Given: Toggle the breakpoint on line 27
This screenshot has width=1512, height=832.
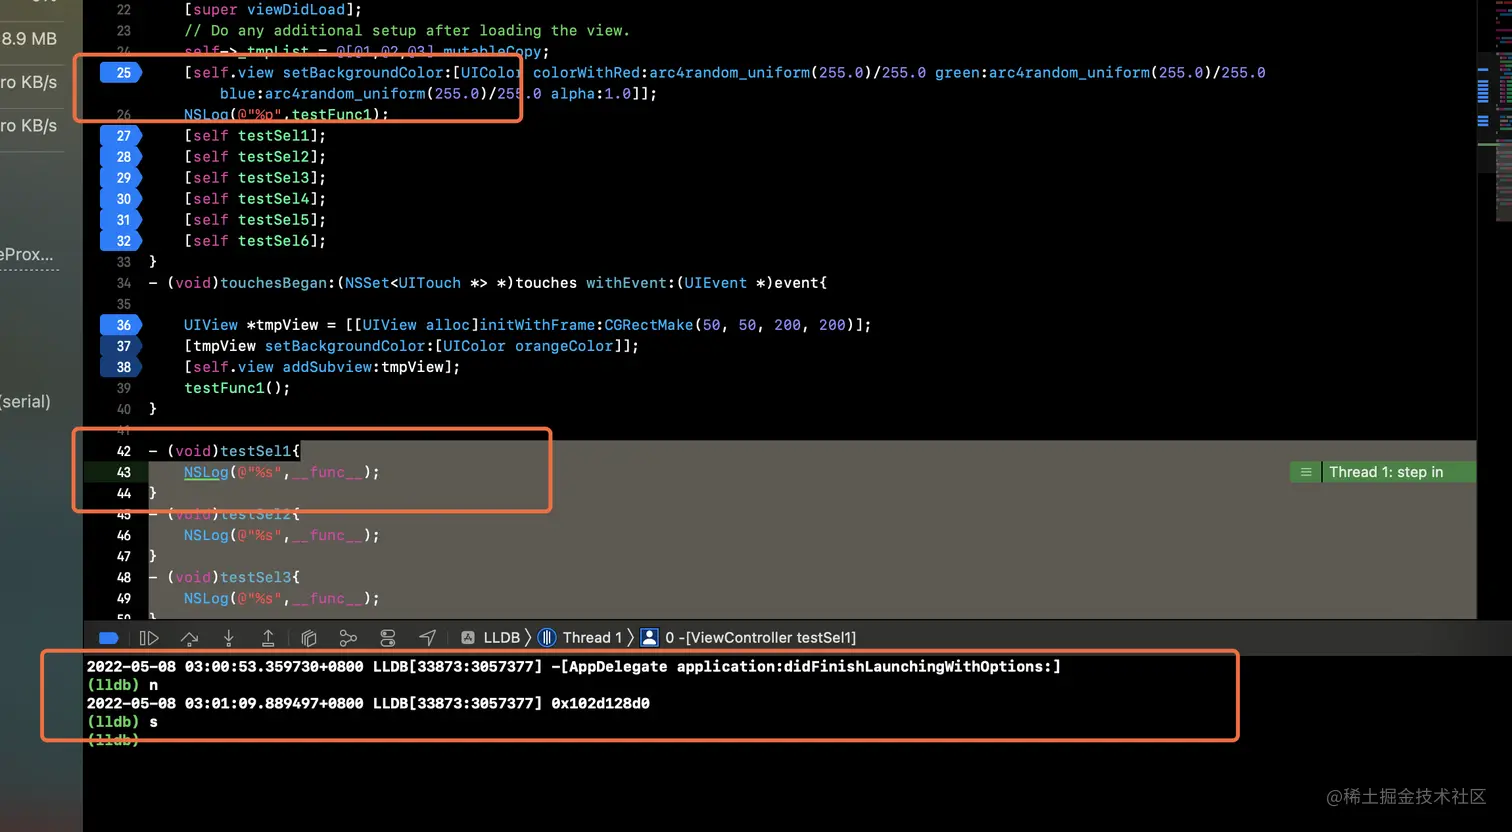Looking at the screenshot, I should [122, 136].
